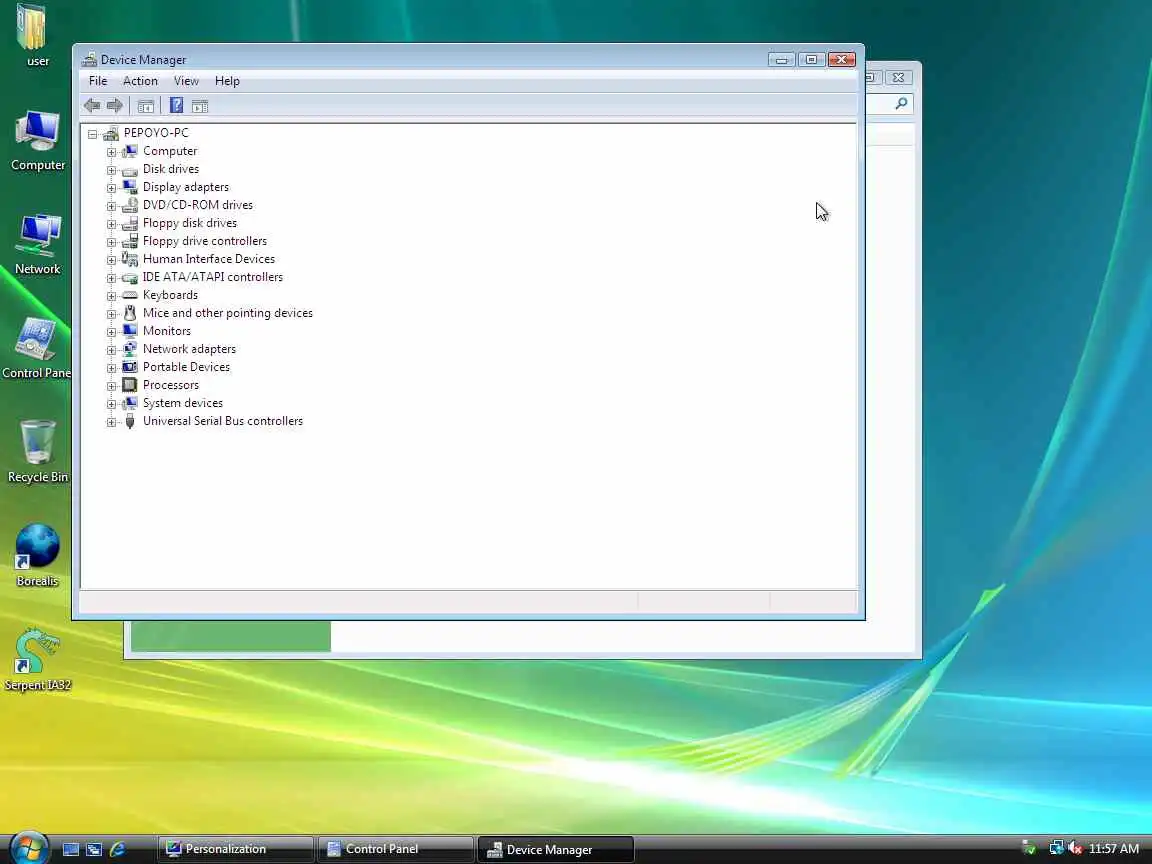Viewport: 1152px width, 864px height.
Task: Select the IDE ATA/ATAPI controllers icon
Action: pos(129,278)
